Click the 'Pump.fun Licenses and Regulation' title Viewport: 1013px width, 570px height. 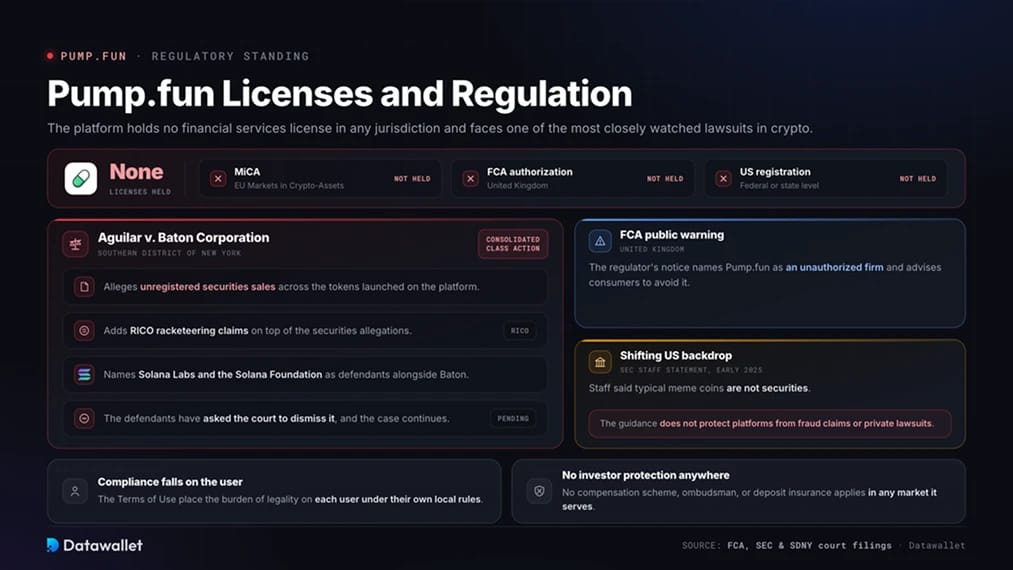pos(340,94)
